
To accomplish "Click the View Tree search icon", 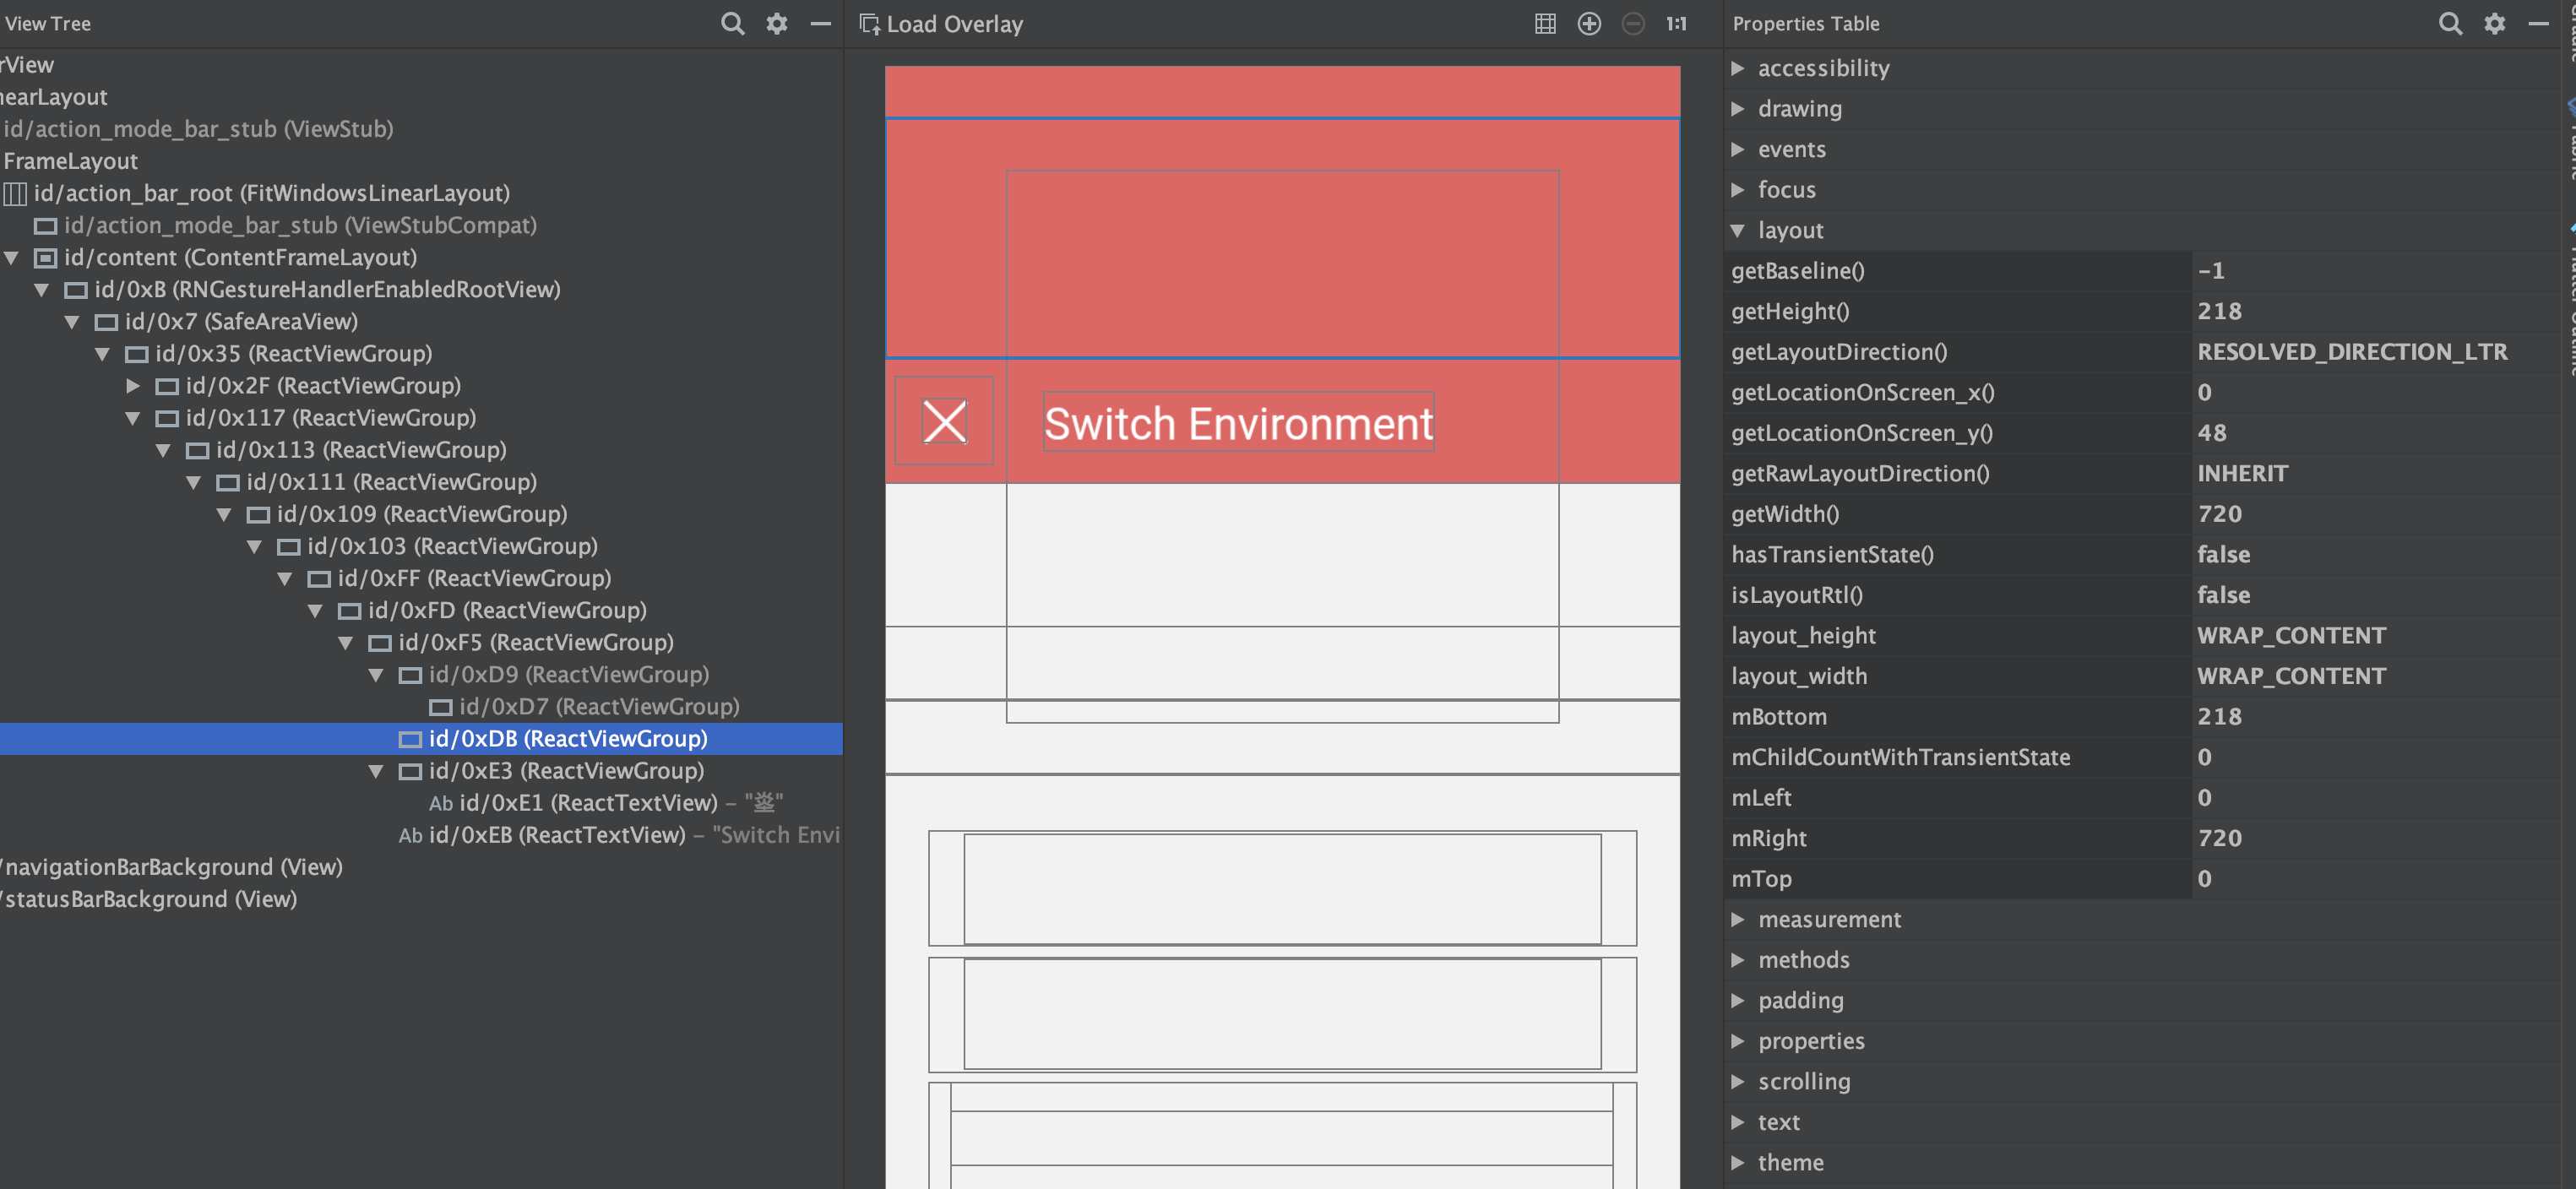I will pyautogui.click(x=732, y=23).
